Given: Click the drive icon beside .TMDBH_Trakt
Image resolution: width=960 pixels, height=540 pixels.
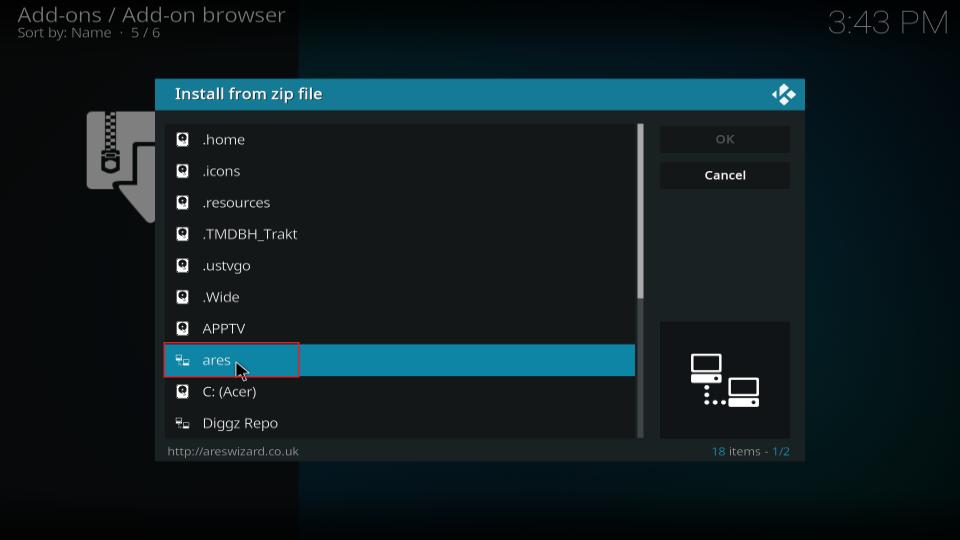Looking at the screenshot, I should click(182, 234).
